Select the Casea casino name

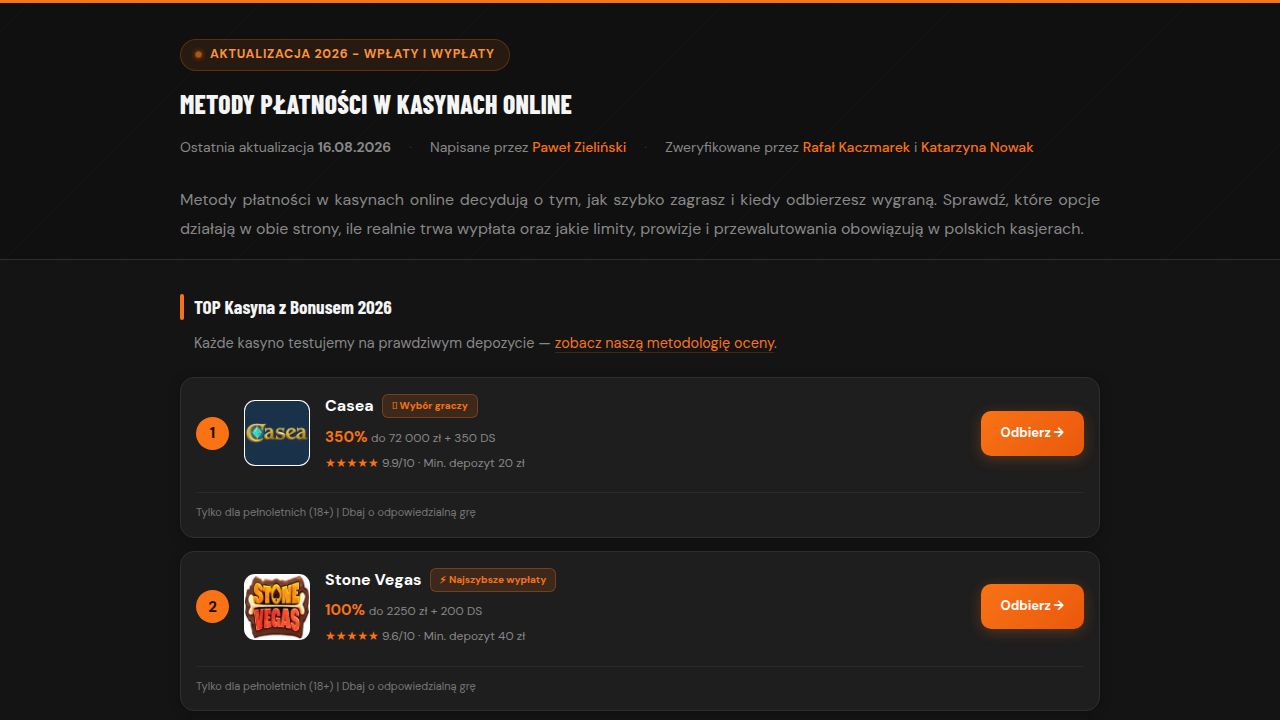point(349,406)
